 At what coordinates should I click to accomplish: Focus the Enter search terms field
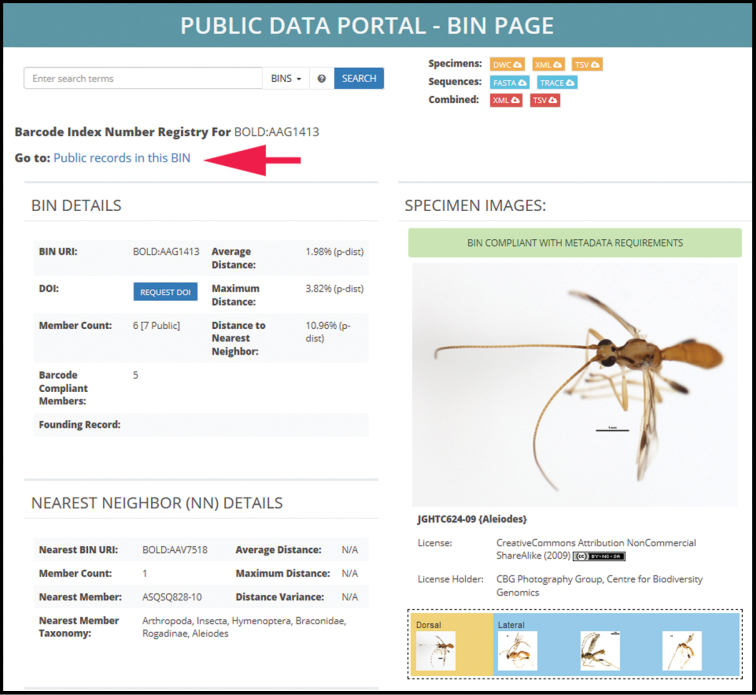pos(143,78)
